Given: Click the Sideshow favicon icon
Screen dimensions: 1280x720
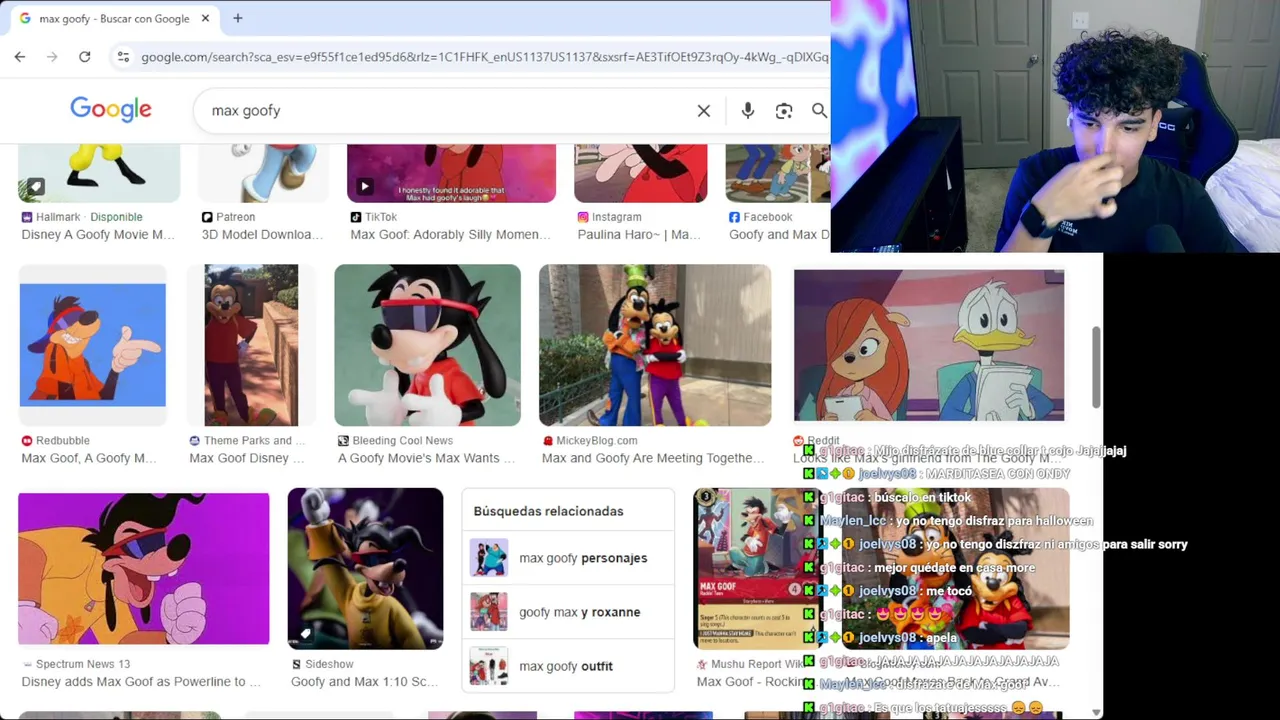Looking at the screenshot, I should point(297,665).
